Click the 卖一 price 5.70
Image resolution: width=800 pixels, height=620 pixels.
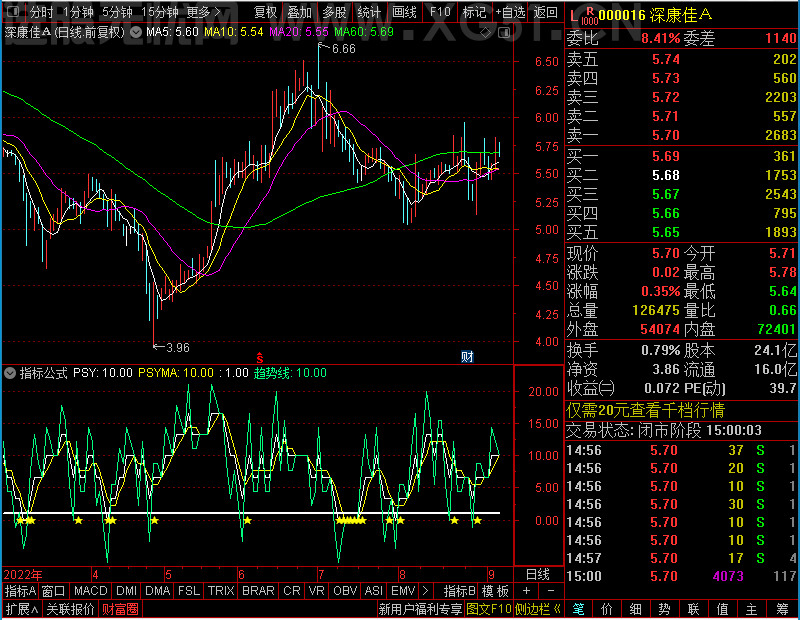tap(666, 135)
